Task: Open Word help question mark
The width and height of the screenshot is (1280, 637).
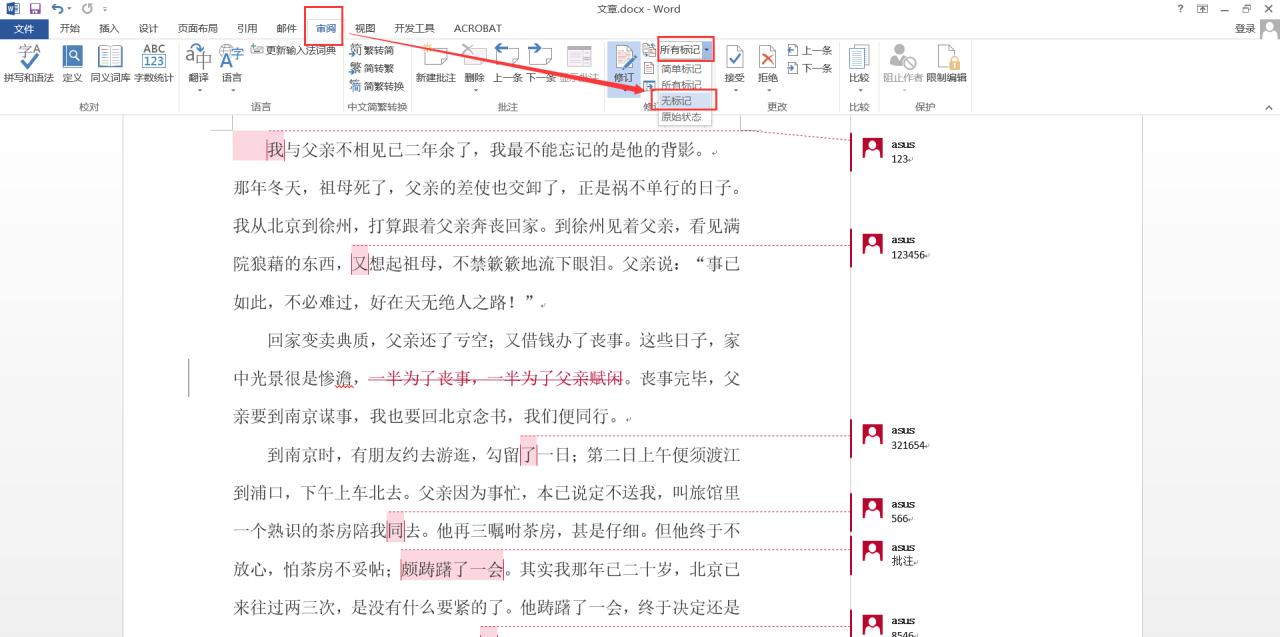Action: coord(1180,9)
